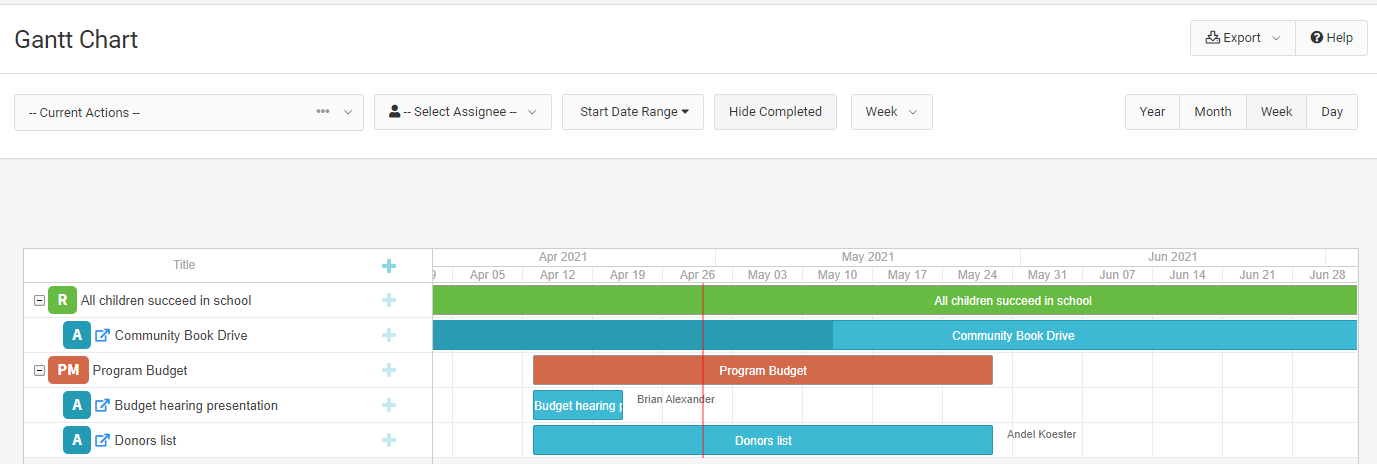
Task: Click the PM badge for Program Budget
Action: 68,370
